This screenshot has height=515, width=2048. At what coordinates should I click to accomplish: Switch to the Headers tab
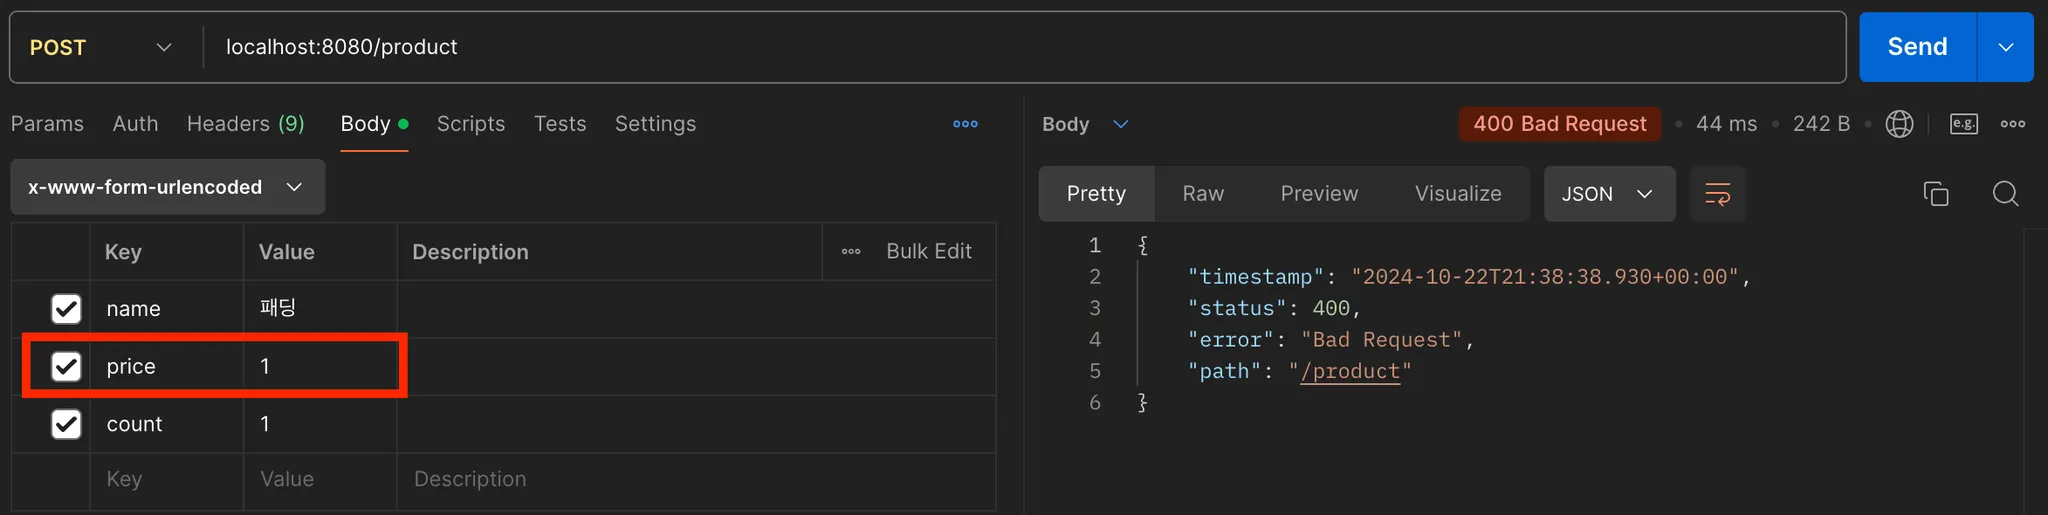point(245,124)
